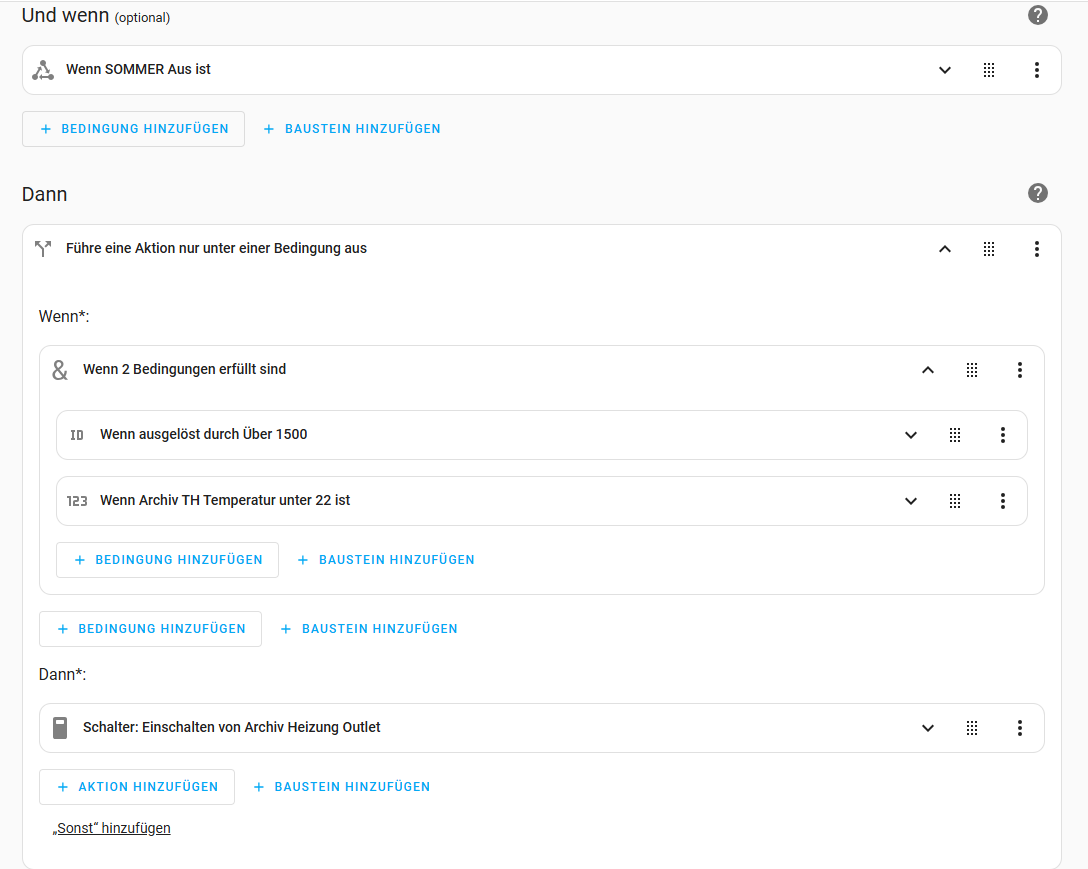
Task: Click switch icon of Archiv Heizung Outlet action
Action: click(60, 728)
